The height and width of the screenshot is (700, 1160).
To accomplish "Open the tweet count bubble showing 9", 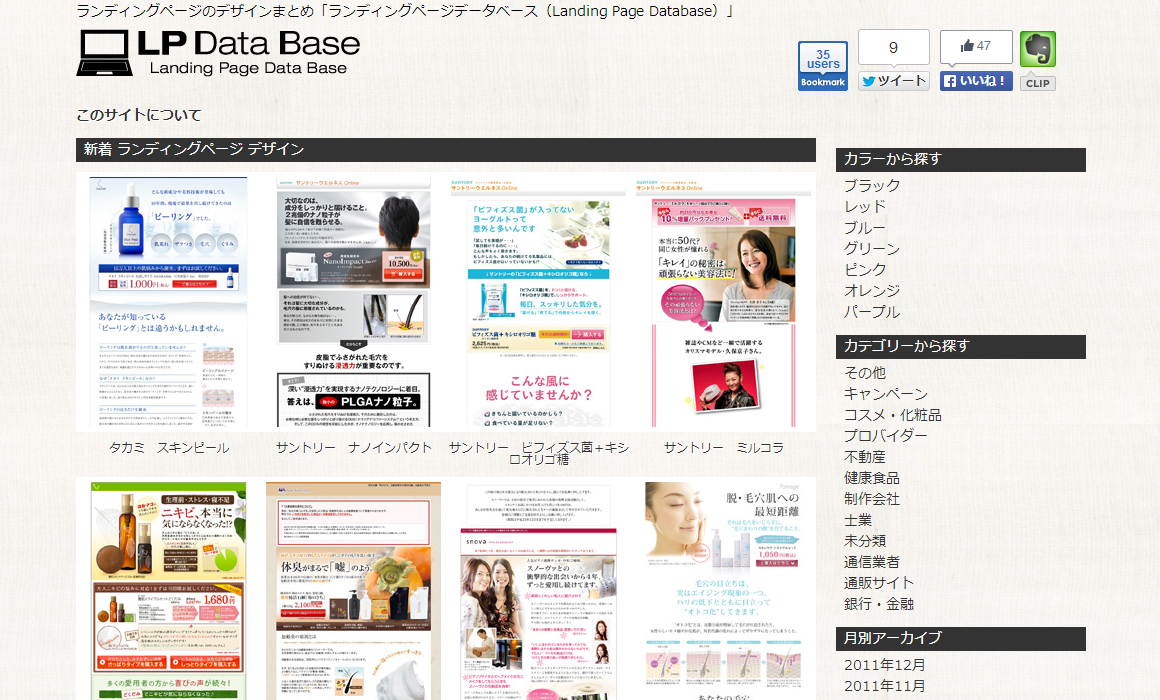I will click(x=894, y=47).
